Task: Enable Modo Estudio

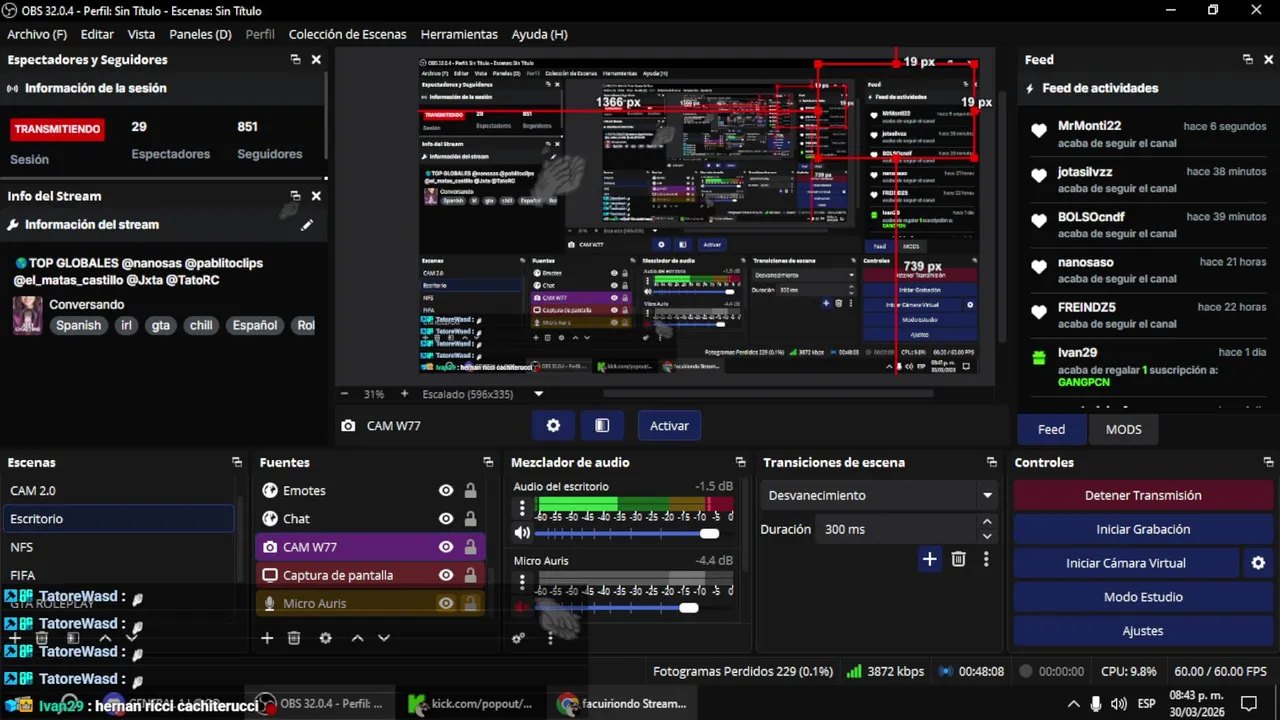Action: [1143, 597]
